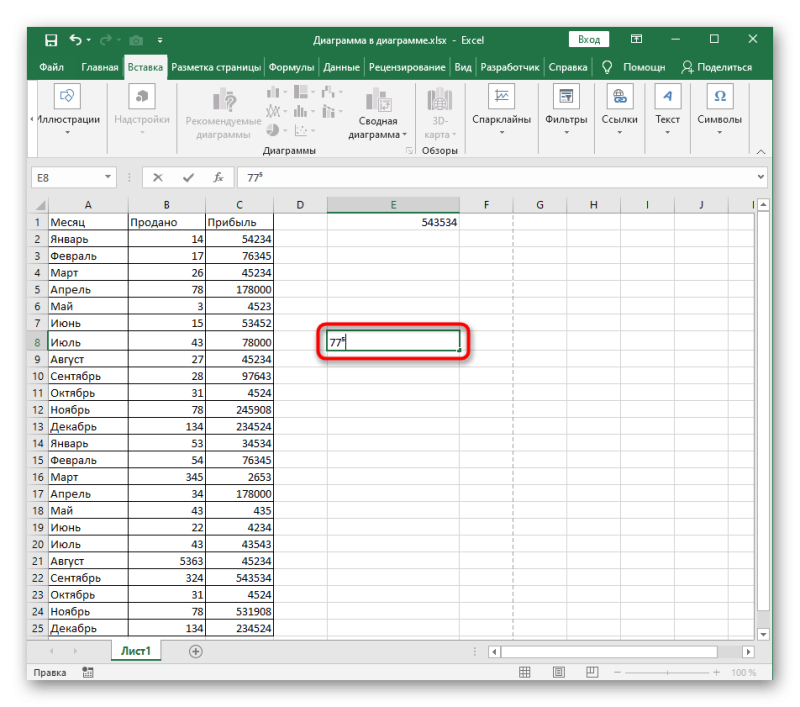Image resolution: width=800 pixels, height=707 pixels.
Task: Click the cell Сентябрь in row 10
Action: coord(88,376)
